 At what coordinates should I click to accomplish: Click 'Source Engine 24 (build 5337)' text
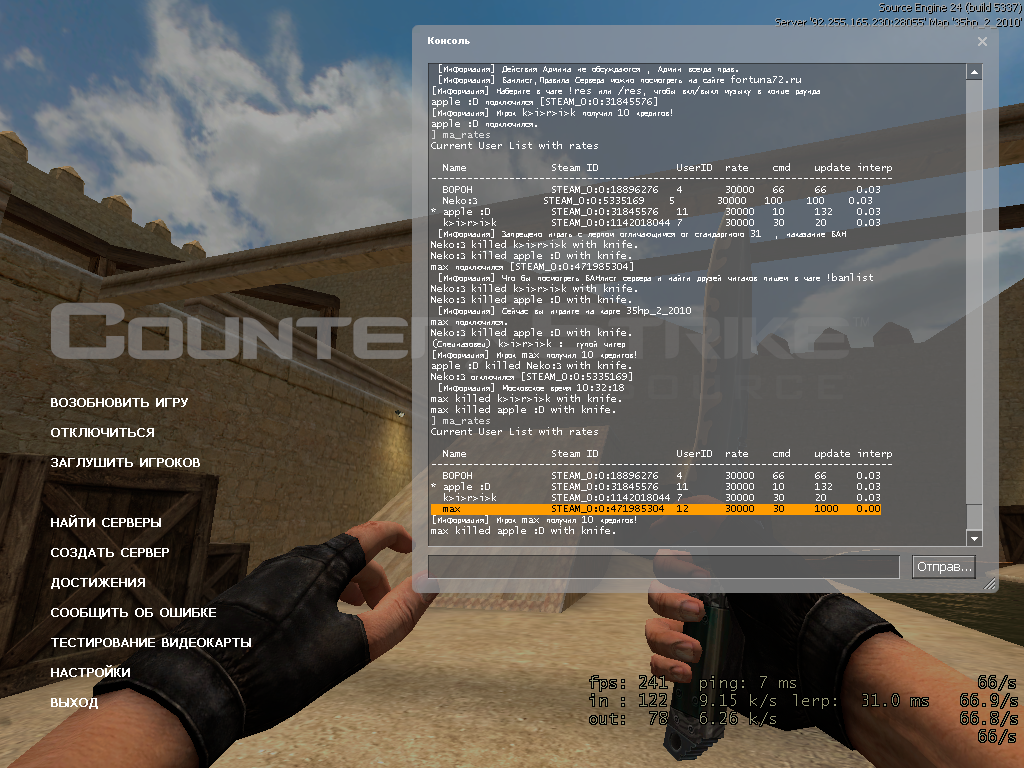tap(950, 8)
